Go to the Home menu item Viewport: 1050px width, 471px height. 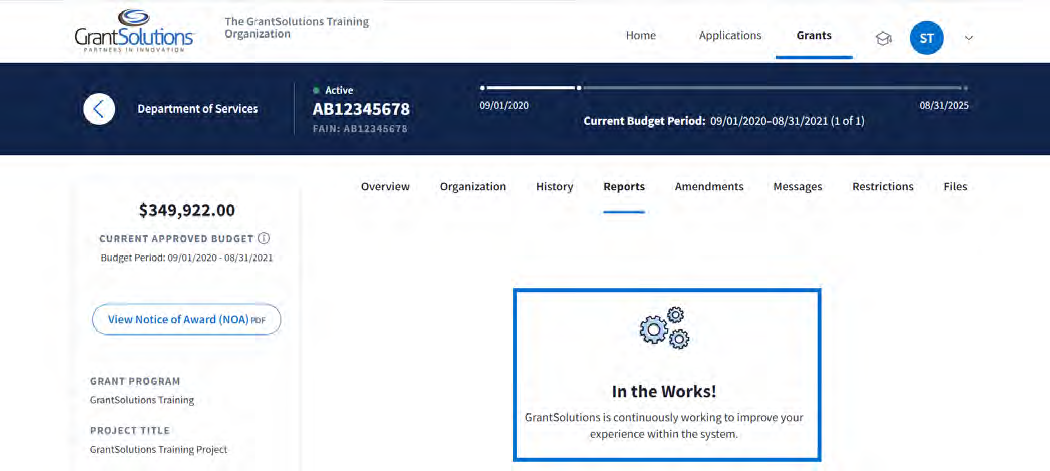coord(641,36)
